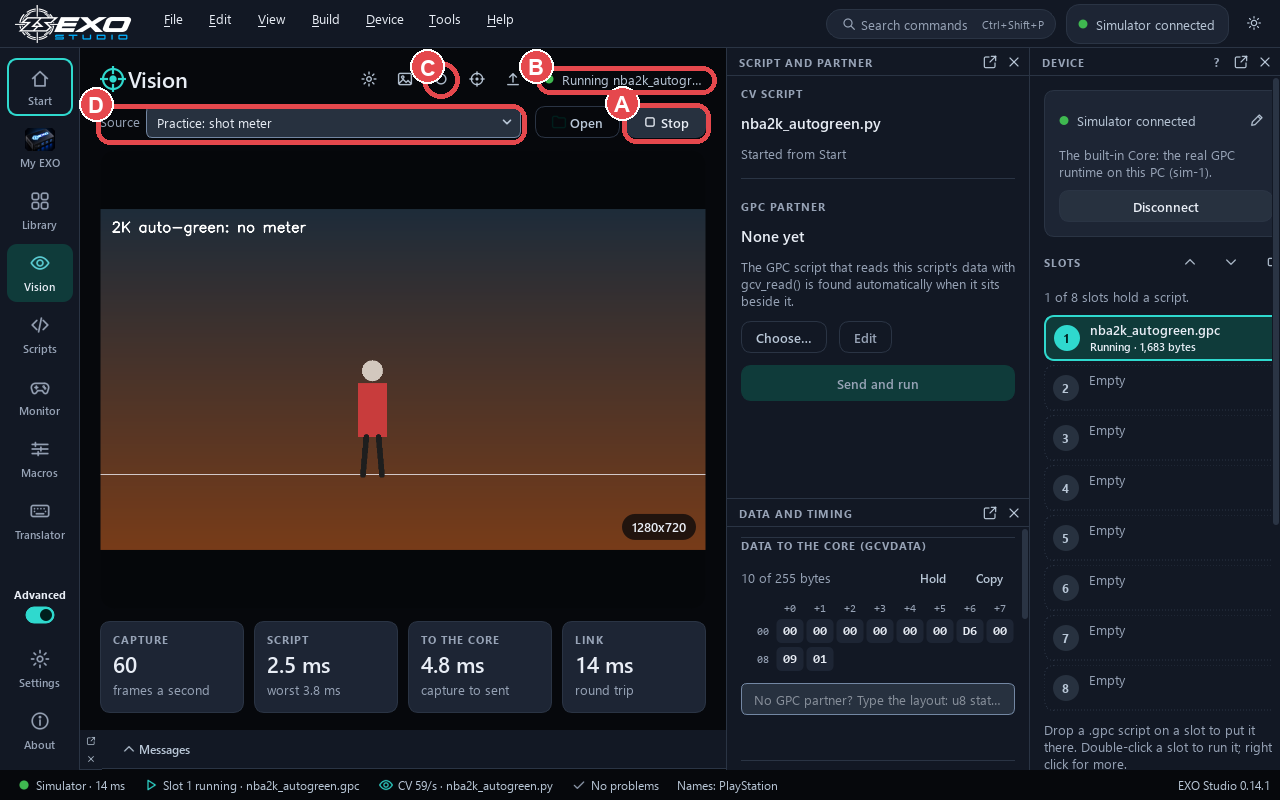The image size is (1280, 800).
Task: Click the Open folder button
Action: tap(577, 123)
